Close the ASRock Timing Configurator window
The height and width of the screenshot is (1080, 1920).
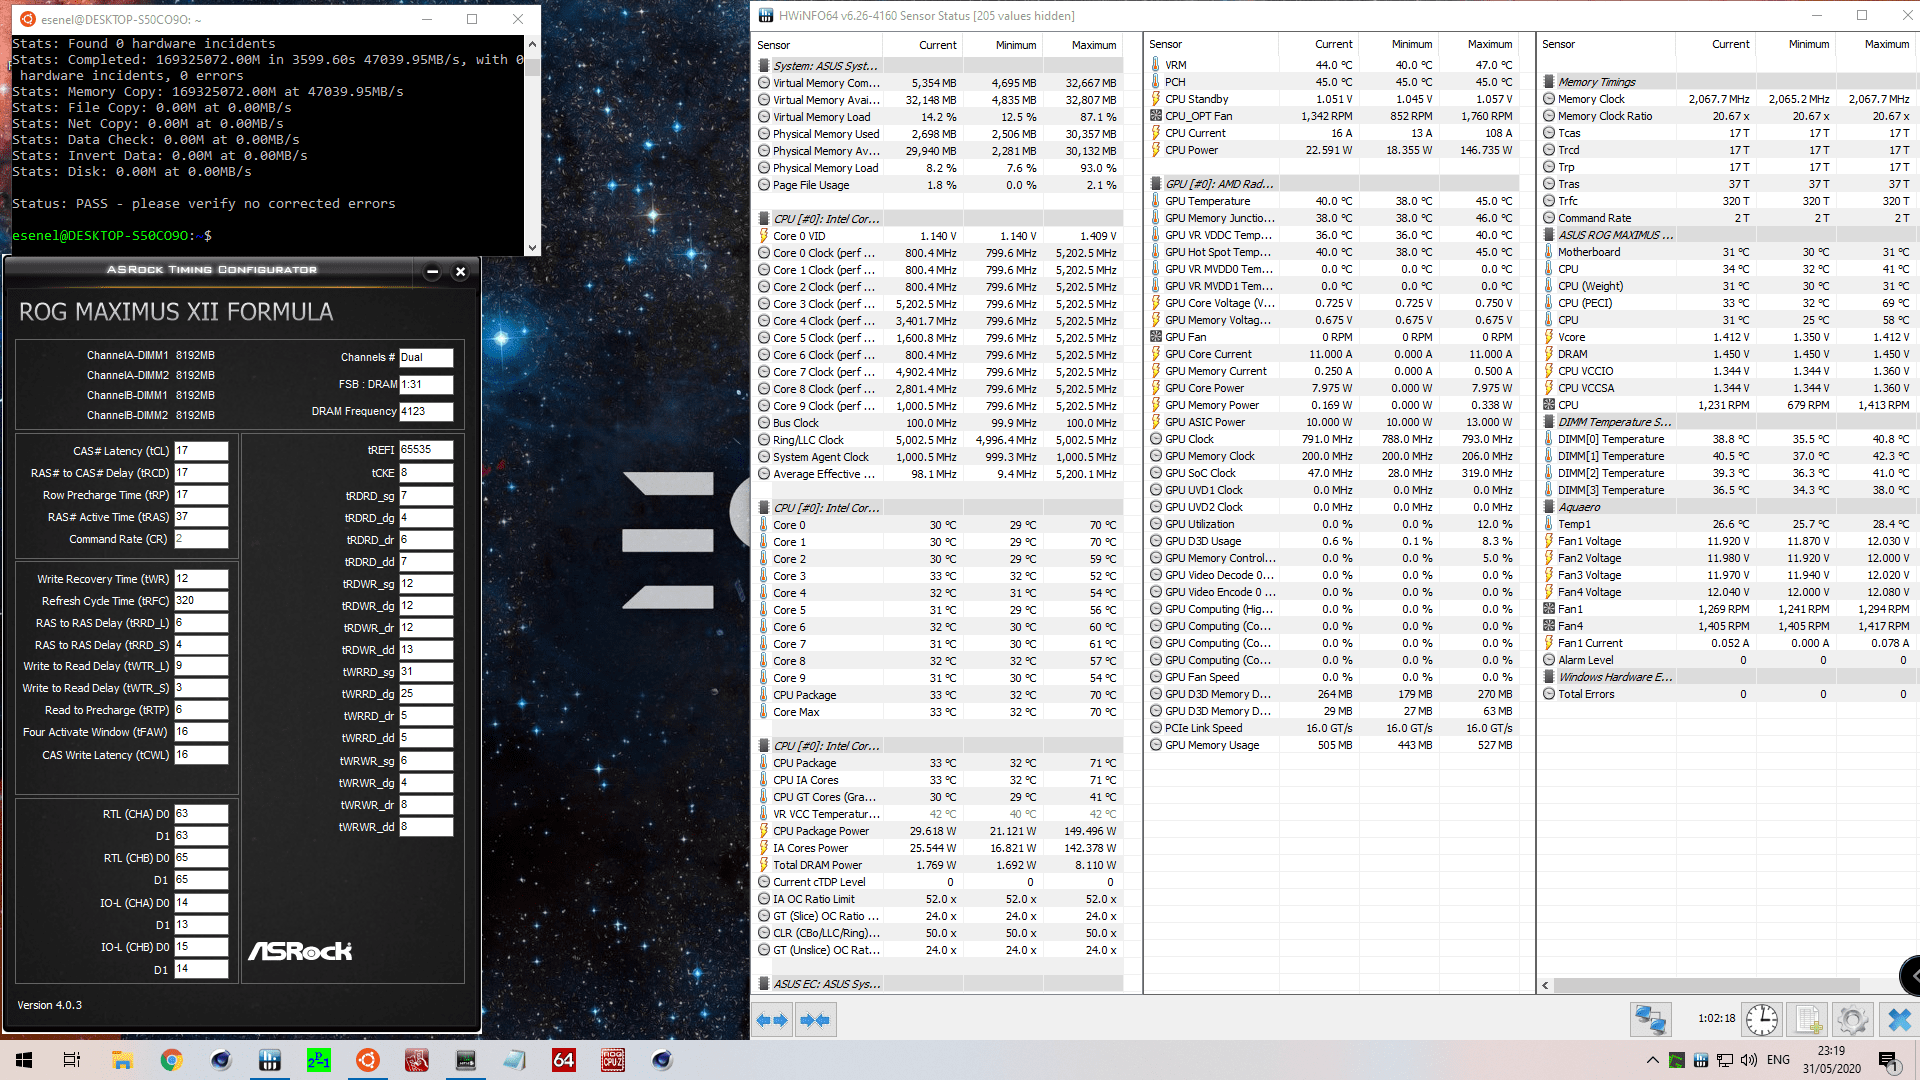pos(460,271)
